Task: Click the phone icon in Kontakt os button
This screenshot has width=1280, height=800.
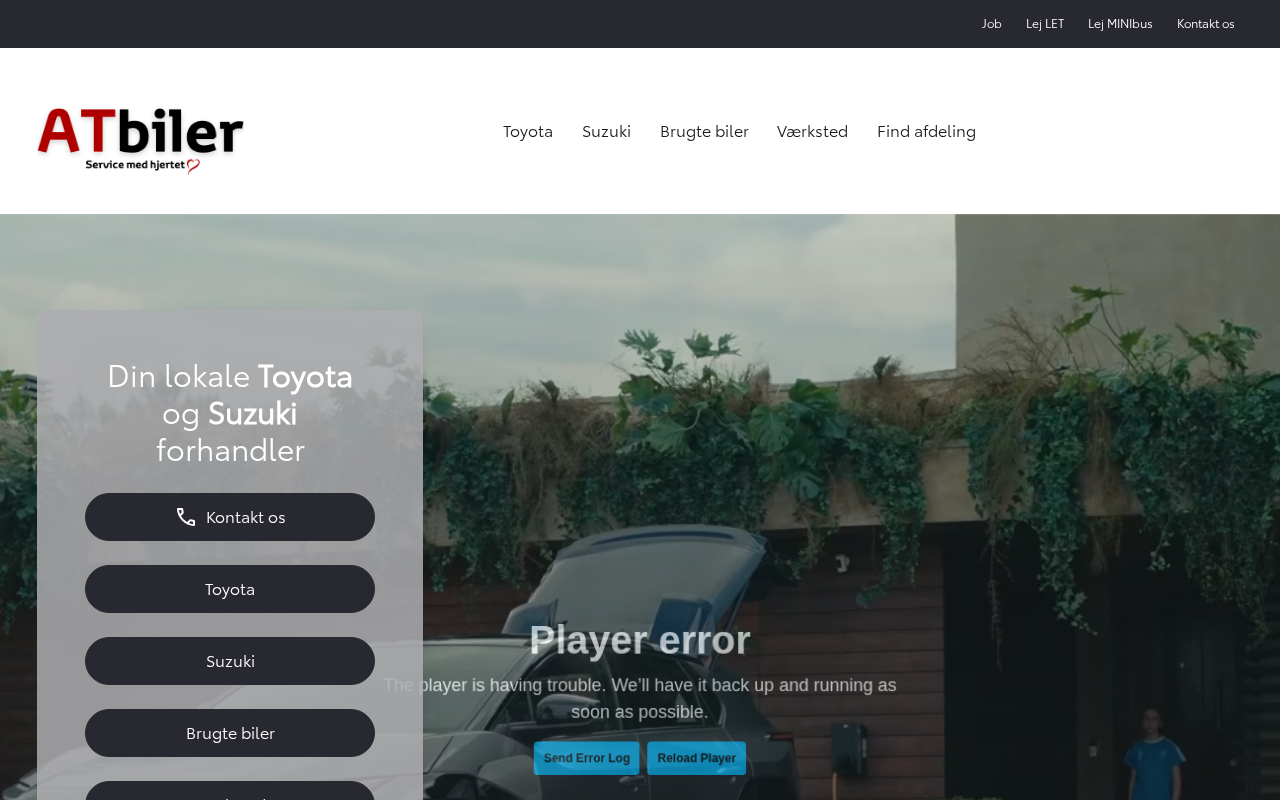Action: [186, 517]
